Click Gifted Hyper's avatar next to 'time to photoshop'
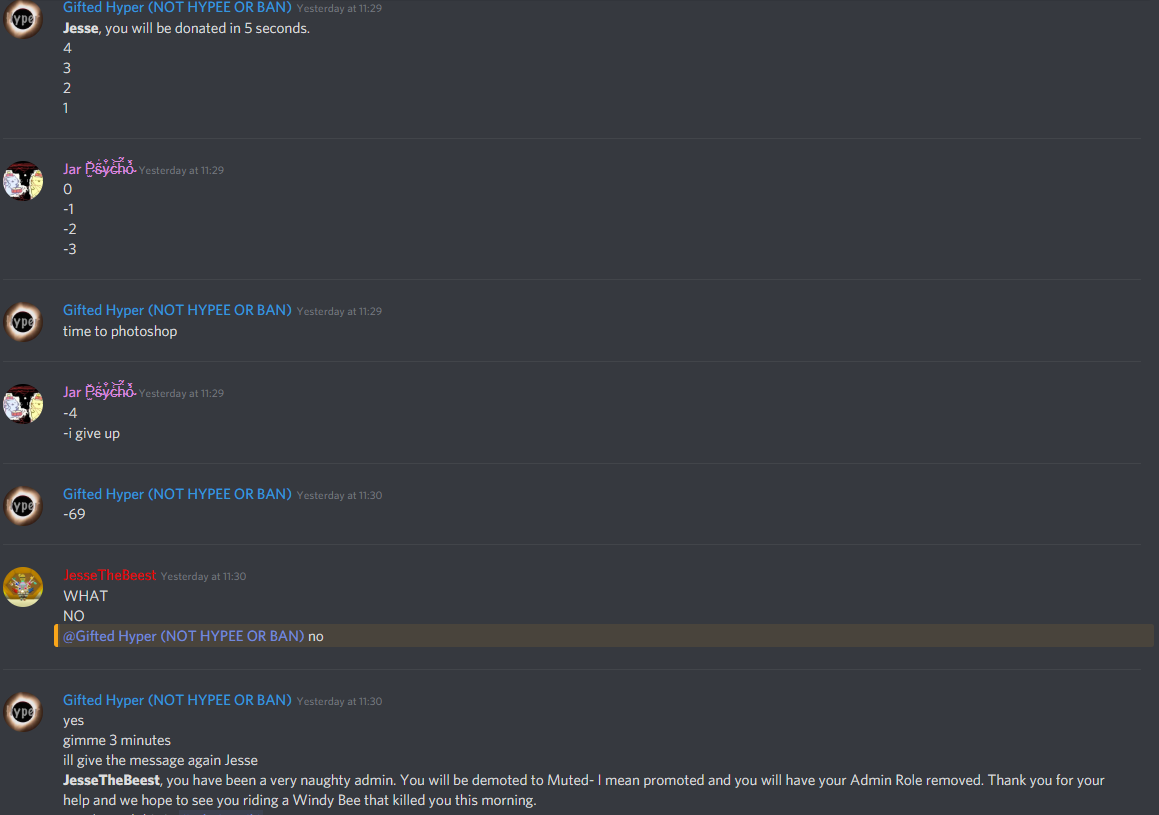Screen dimensions: 1159x815 [23, 321]
